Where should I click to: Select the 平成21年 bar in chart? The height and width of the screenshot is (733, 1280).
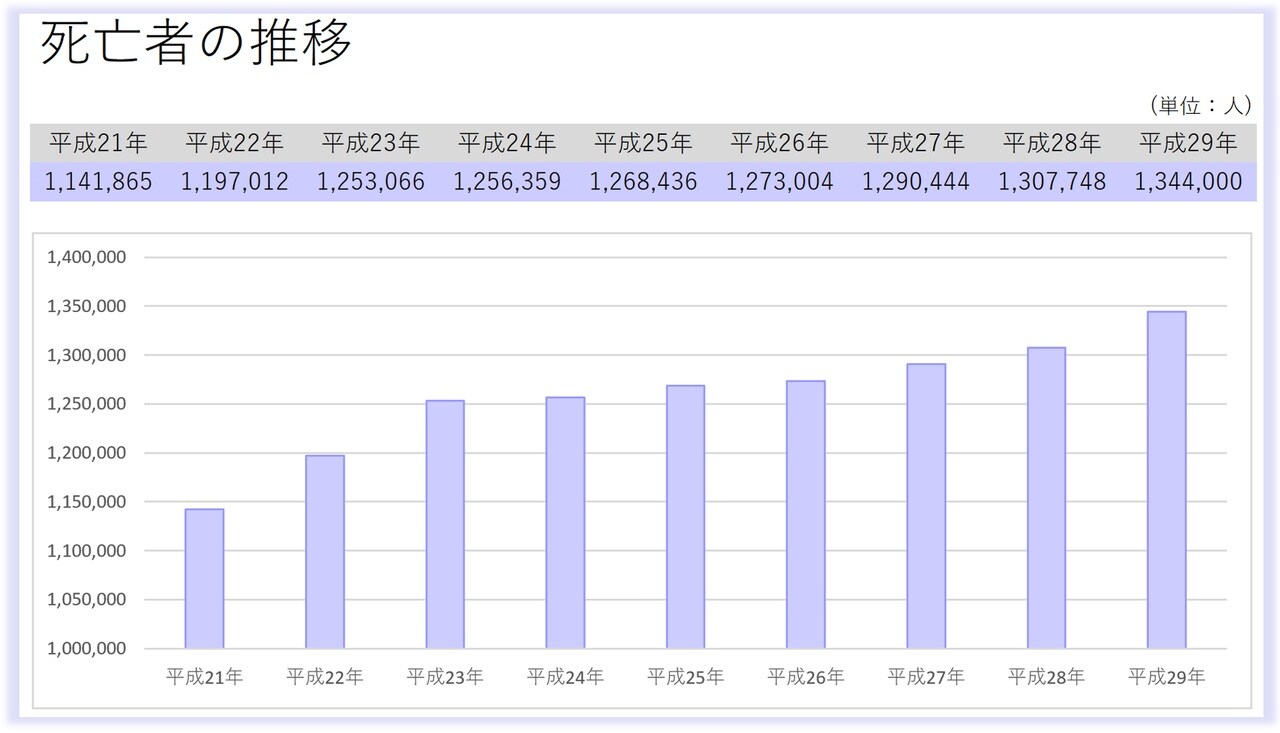204,579
